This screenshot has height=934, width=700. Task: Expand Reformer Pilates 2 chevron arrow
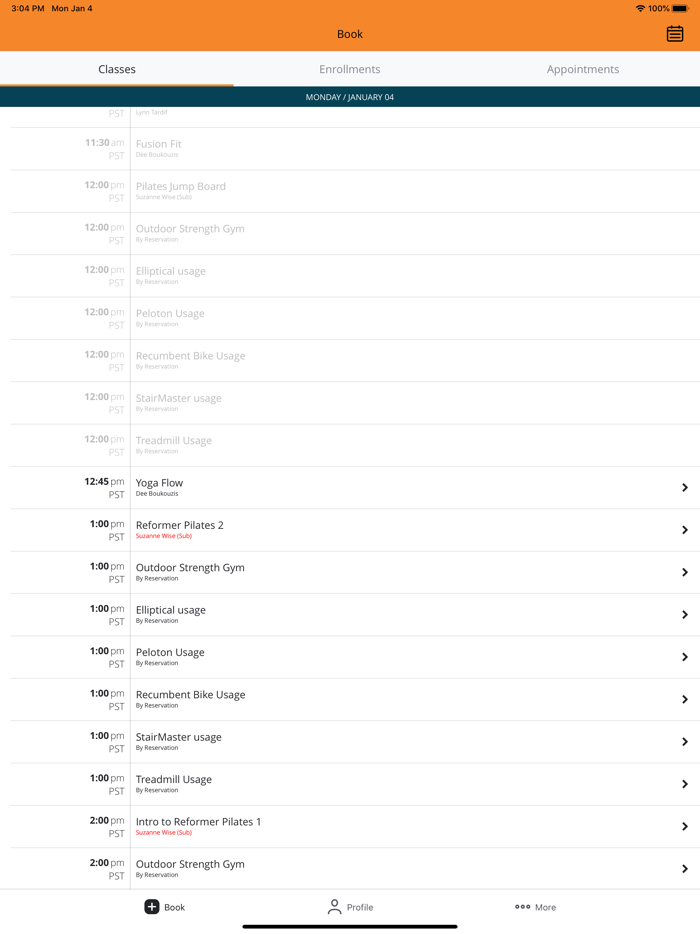[x=685, y=530]
